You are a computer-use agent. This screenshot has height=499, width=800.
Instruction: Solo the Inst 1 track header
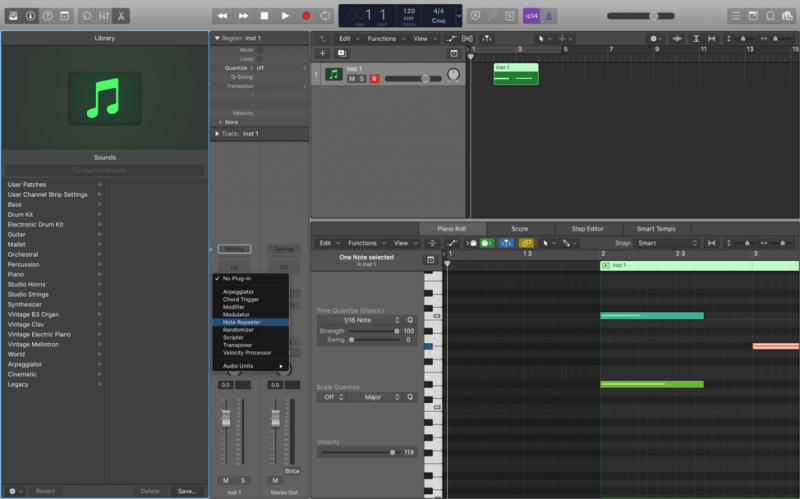[x=362, y=79]
